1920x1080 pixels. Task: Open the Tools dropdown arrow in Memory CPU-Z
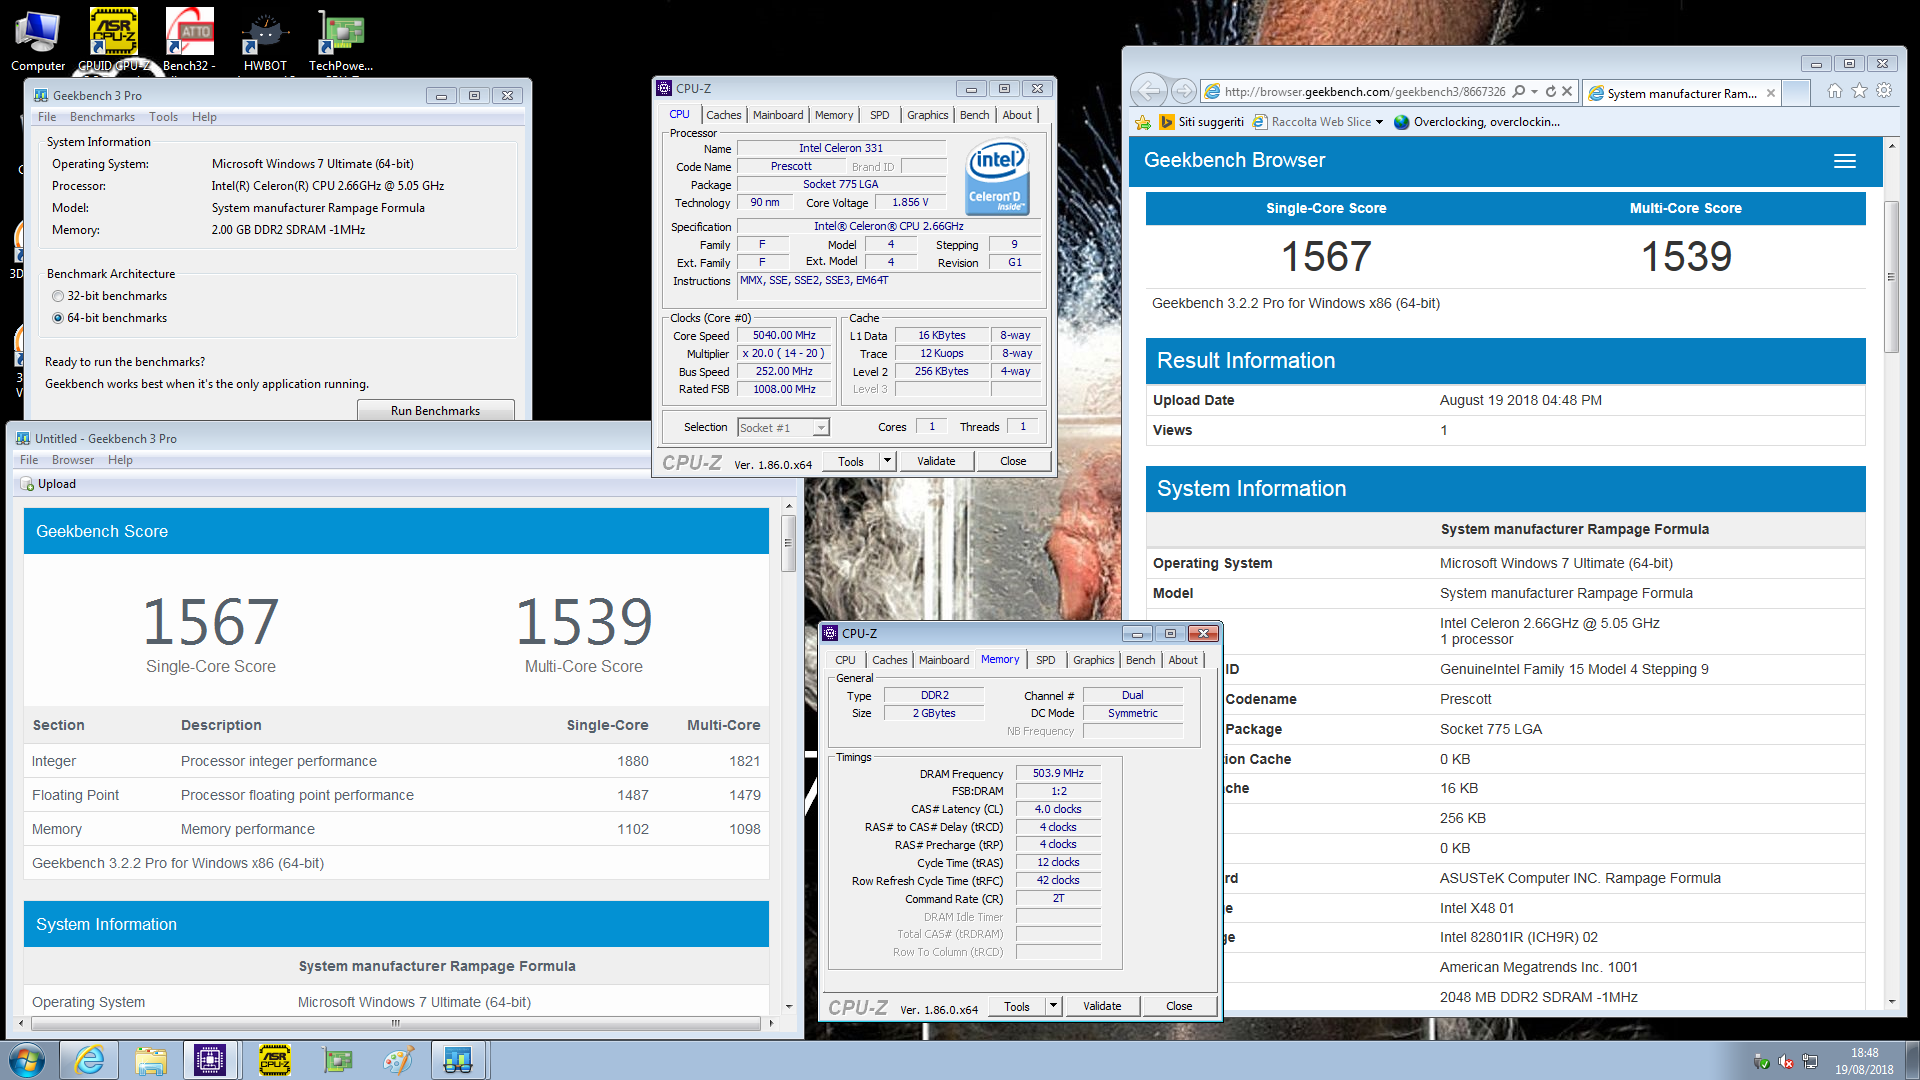(x=1053, y=1006)
